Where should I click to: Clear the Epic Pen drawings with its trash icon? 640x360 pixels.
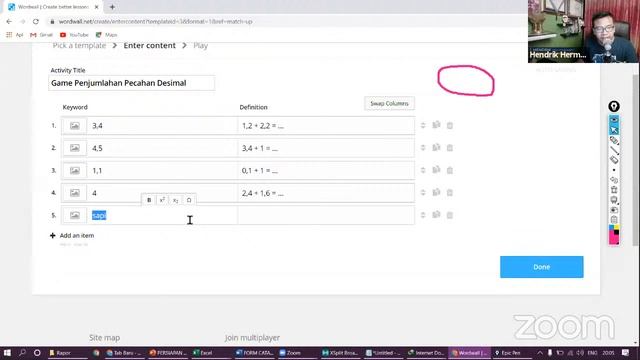(614, 190)
